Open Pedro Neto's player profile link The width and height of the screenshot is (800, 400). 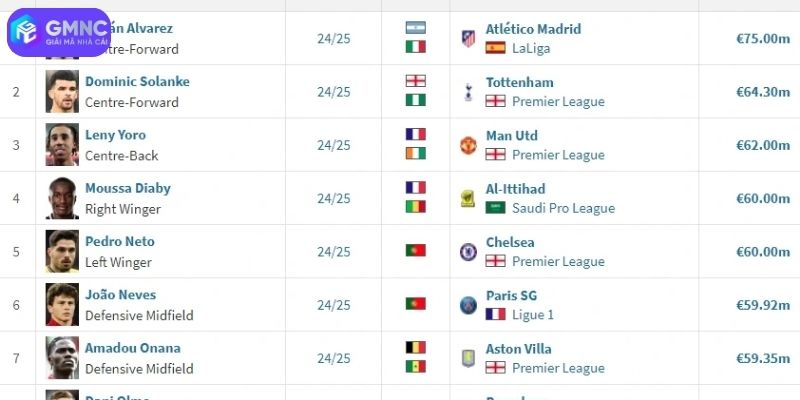pyautogui.click(x=120, y=241)
